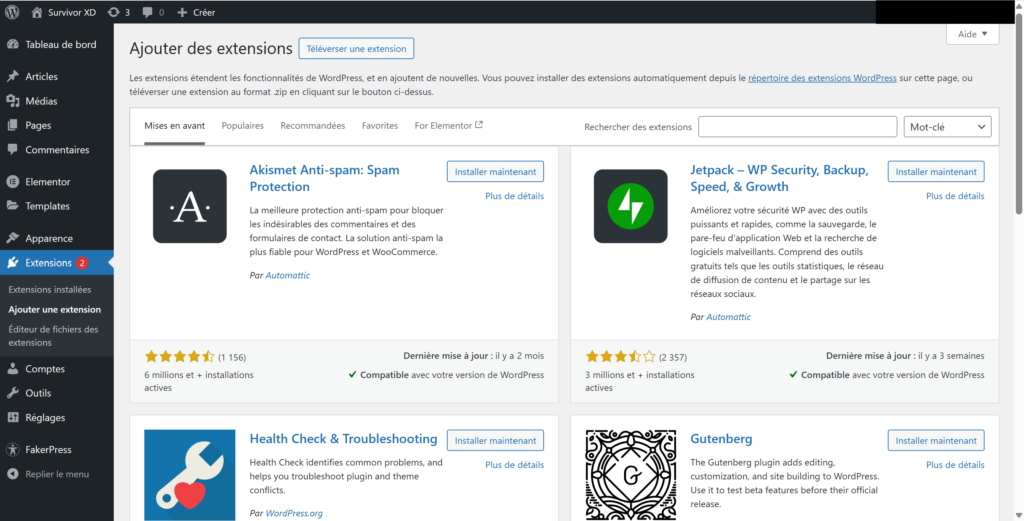Open the Créer new content menu
1024x521 pixels.
point(195,12)
